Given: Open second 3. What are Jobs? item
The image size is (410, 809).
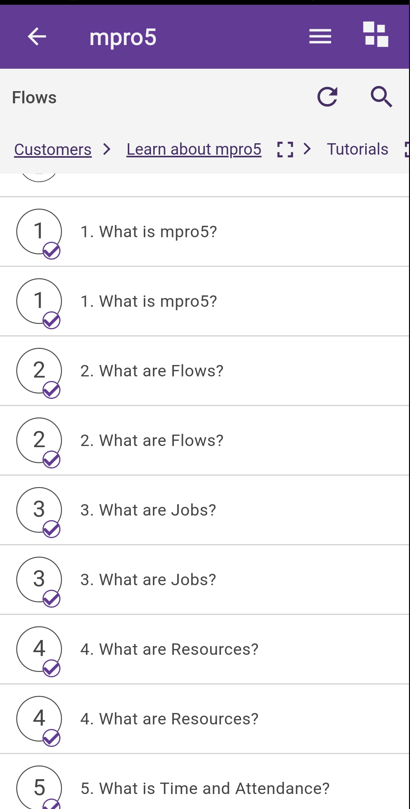Looking at the screenshot, I should (205, 579).
